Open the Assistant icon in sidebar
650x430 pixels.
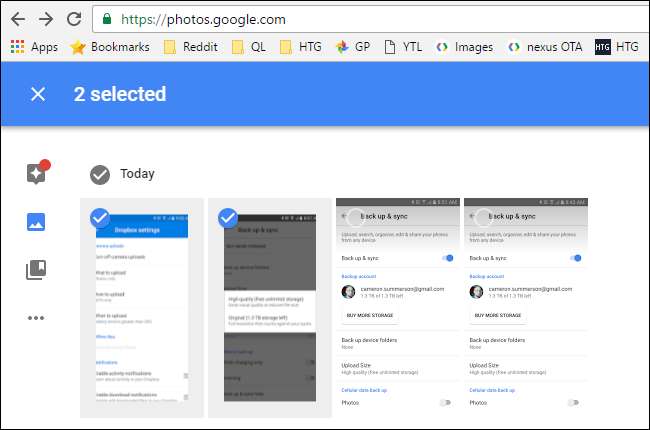[x=37, y=173]
